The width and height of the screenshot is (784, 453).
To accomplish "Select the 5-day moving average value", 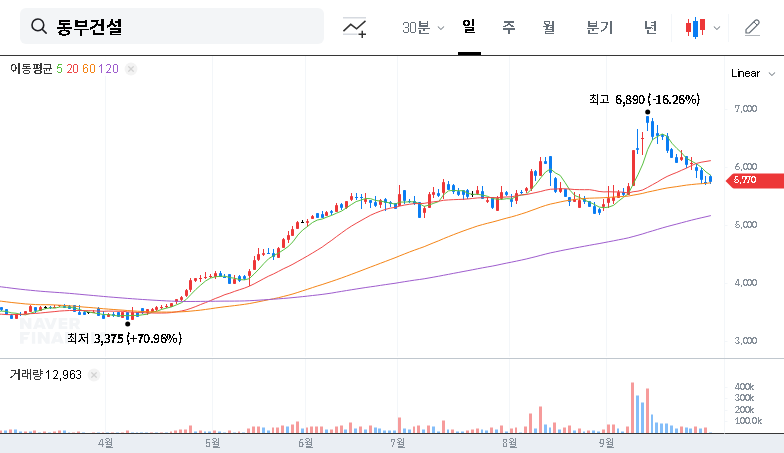I will (x=60, y=68).
